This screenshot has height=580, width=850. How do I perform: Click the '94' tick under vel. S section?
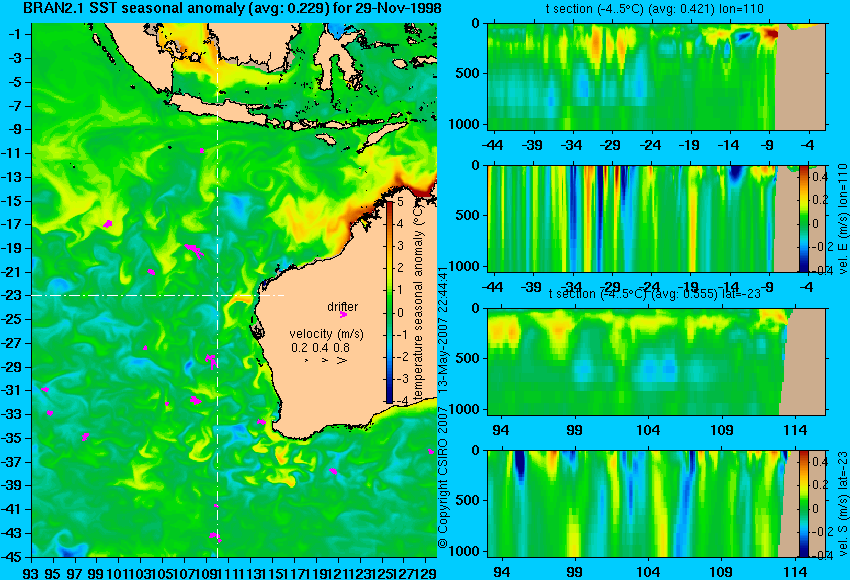[x=501, y=572]
